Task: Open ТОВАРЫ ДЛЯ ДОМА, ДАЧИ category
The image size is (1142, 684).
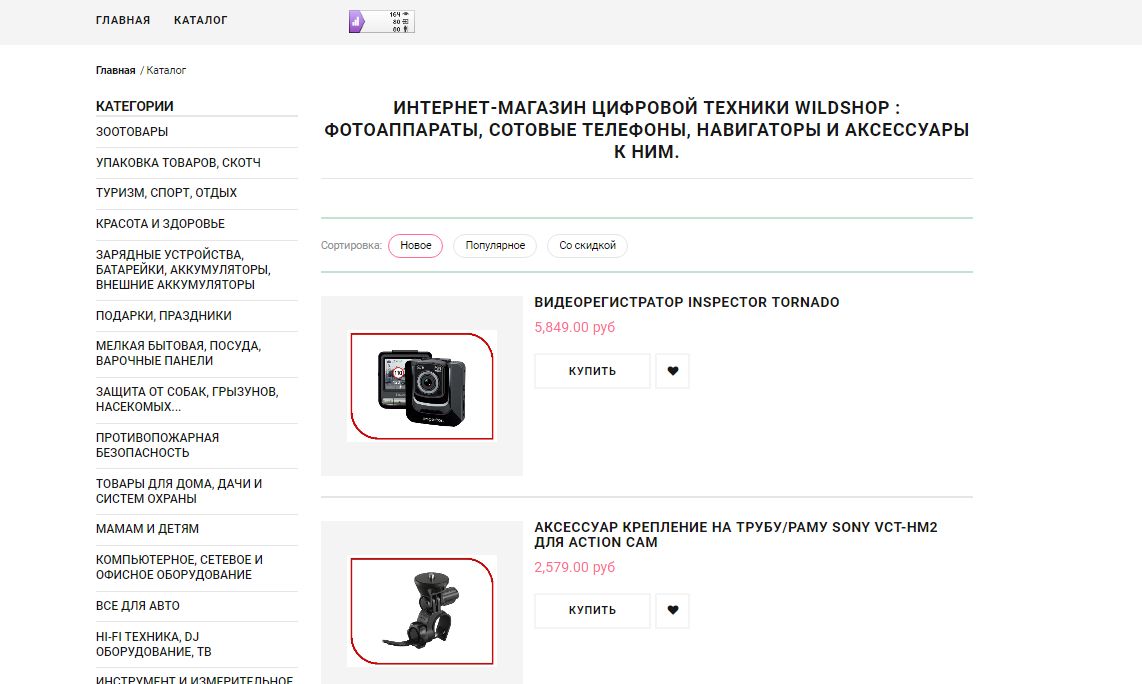Action: click(x=179, y=491)
